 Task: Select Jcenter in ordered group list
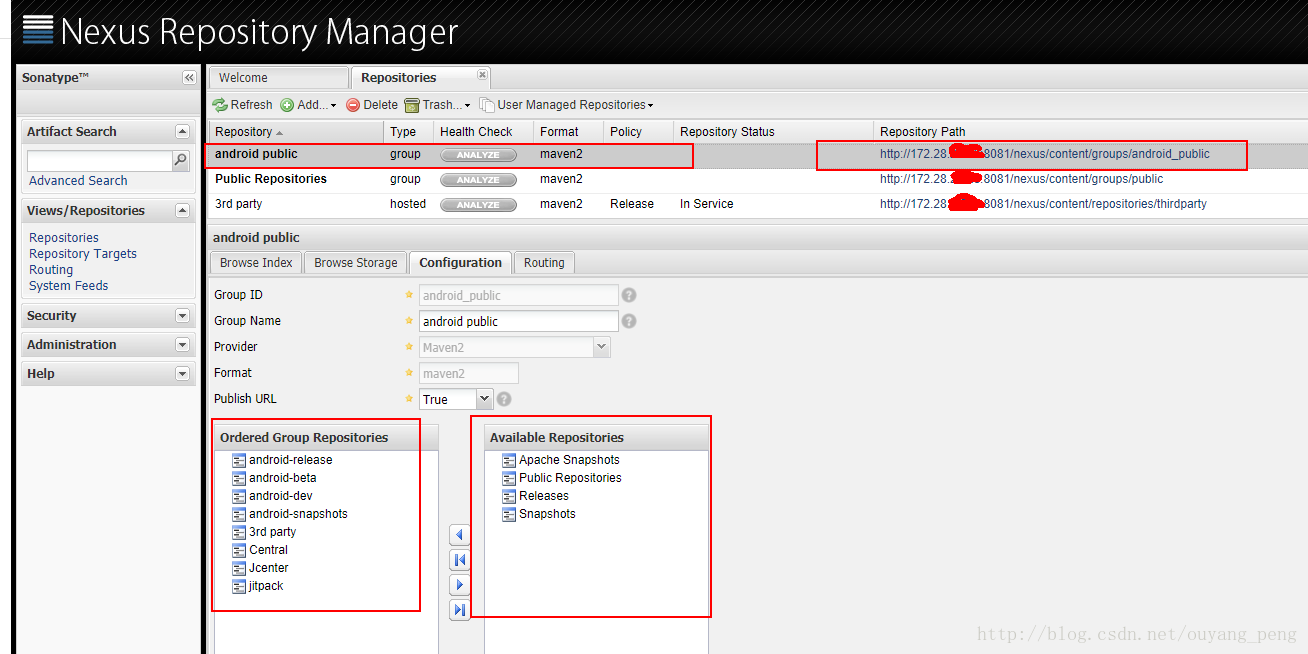(268, 568)
